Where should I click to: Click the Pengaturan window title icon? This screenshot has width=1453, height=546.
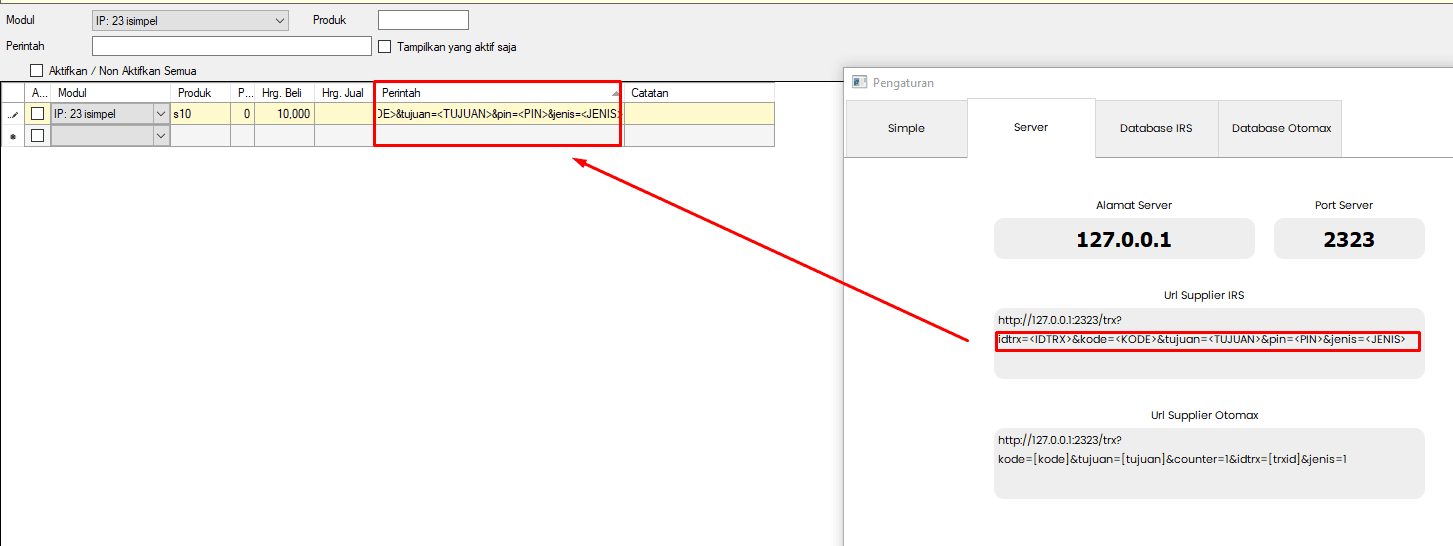pyautogui.click(x=858, y=82)
